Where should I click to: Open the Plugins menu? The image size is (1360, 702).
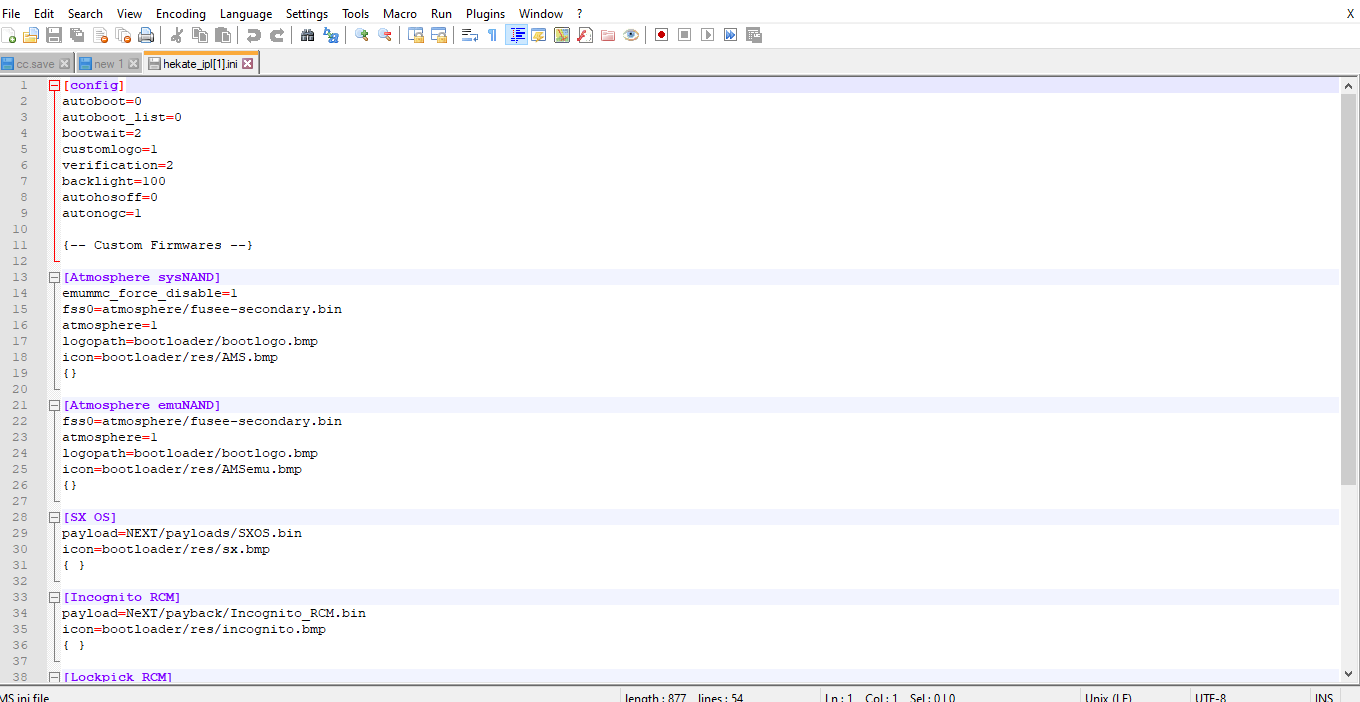pos(485,13)
